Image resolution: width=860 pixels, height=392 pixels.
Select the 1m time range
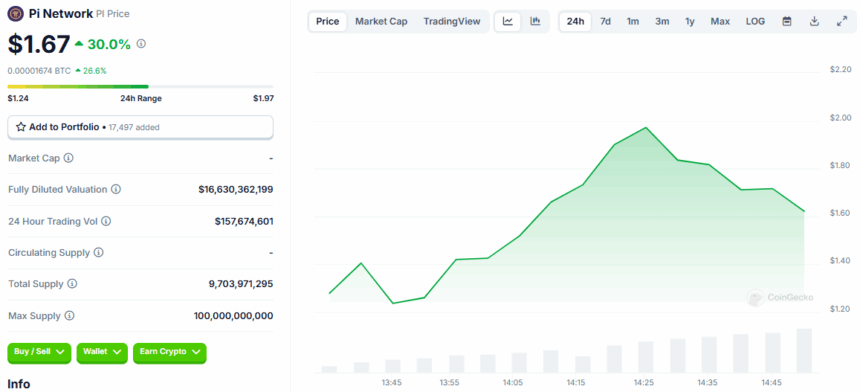coord(633,22)
